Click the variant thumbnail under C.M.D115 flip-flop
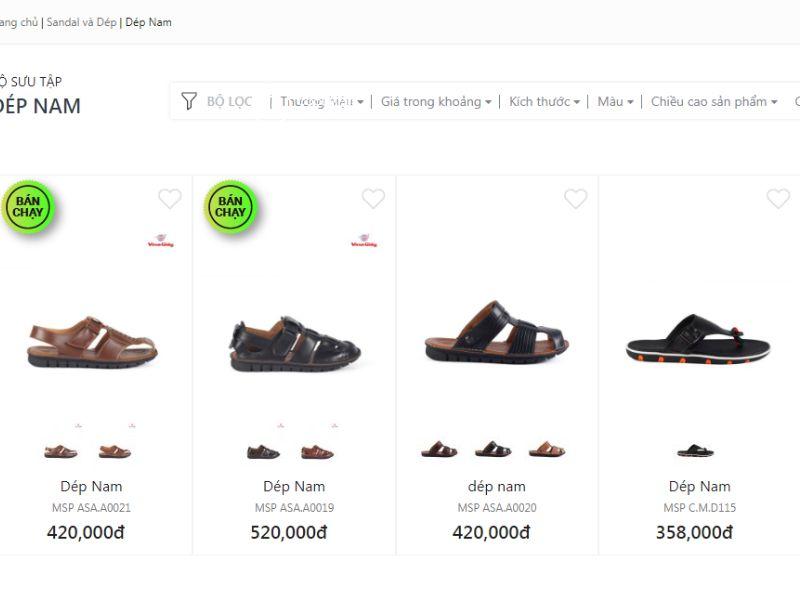This screenshot has height=600, width=800. (x=695, y=451)
